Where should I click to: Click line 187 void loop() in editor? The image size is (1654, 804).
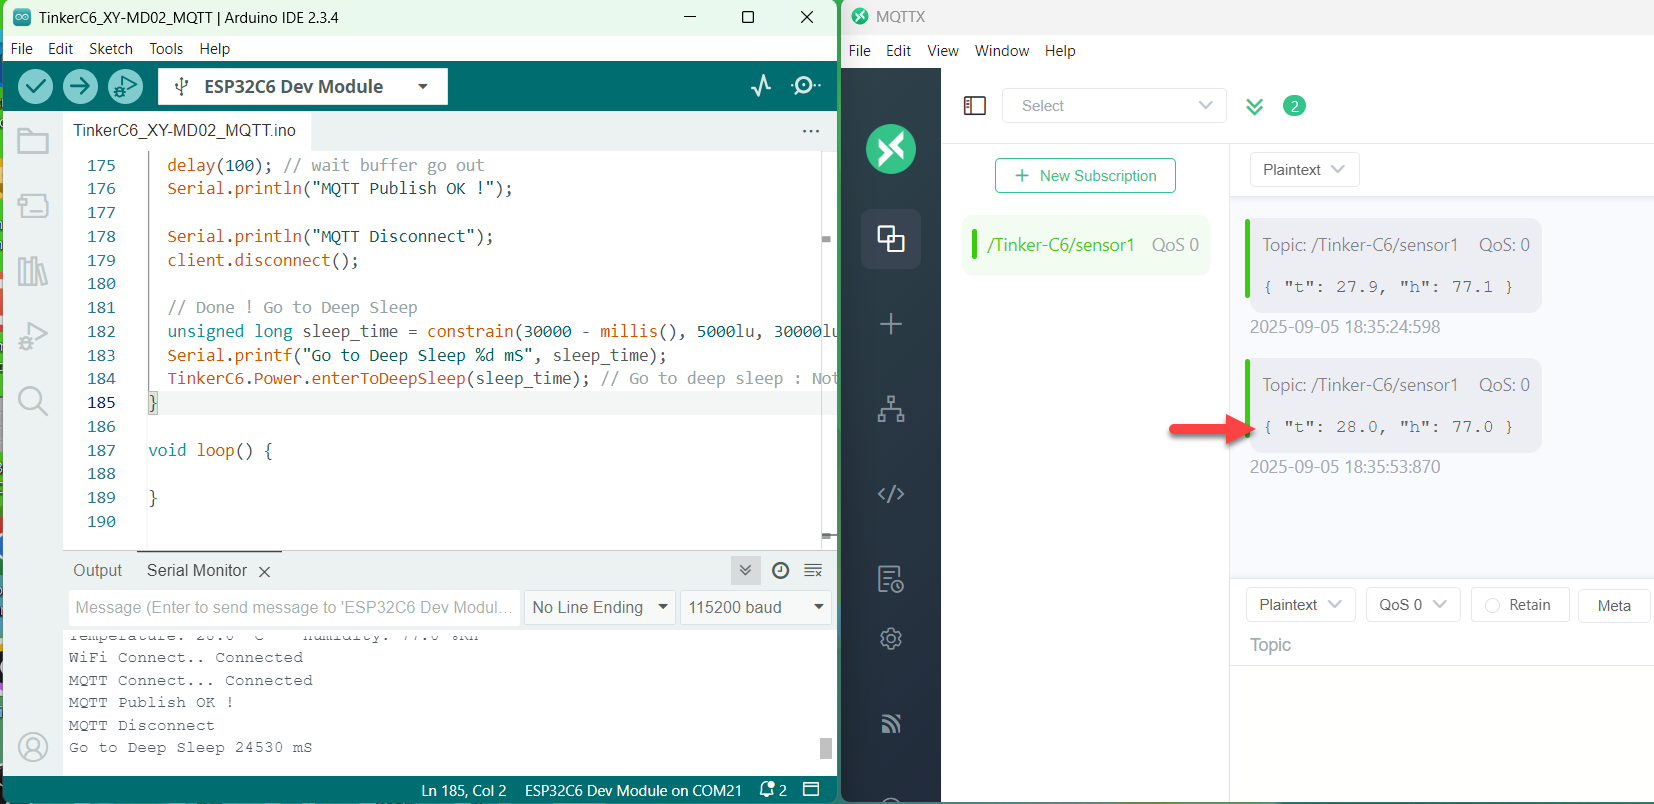210,450
